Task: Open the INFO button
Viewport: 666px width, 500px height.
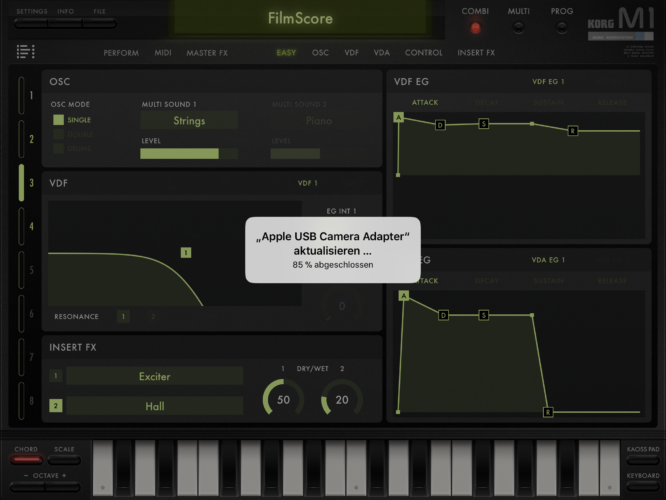Action: point(65,24)
